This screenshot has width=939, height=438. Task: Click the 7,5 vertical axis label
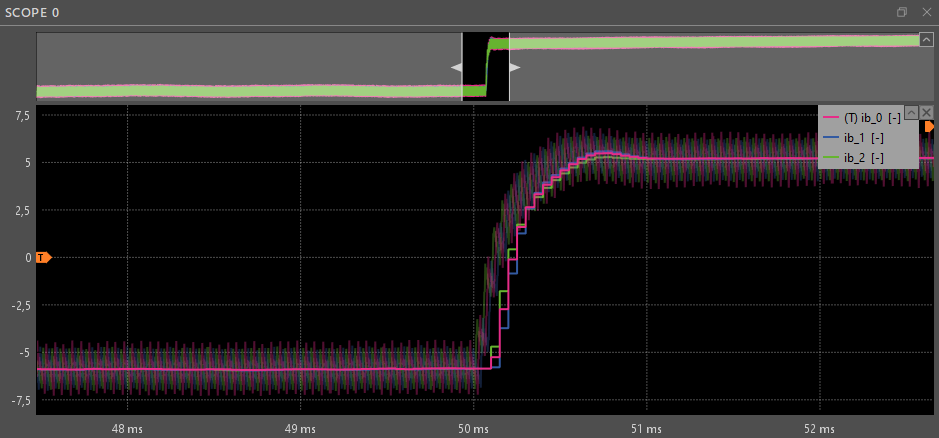[x=22, y=116]
